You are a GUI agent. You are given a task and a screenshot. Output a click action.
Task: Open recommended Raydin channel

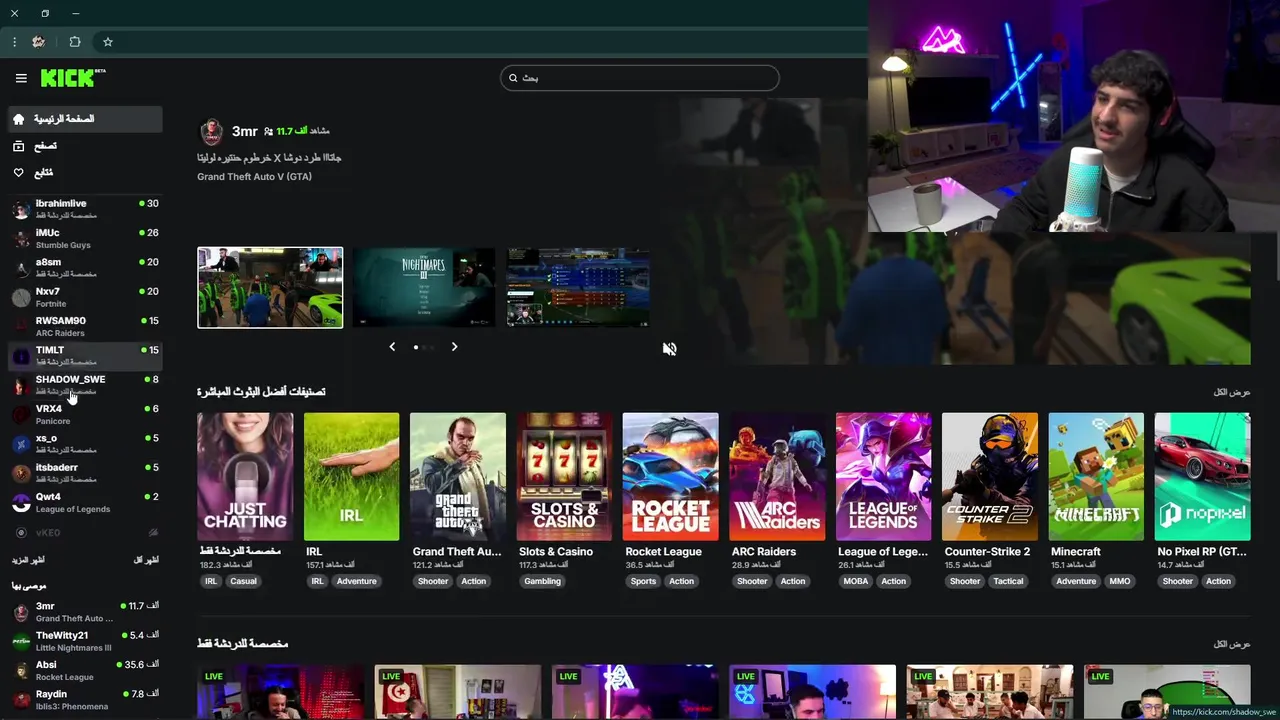[x=85, y=699]
